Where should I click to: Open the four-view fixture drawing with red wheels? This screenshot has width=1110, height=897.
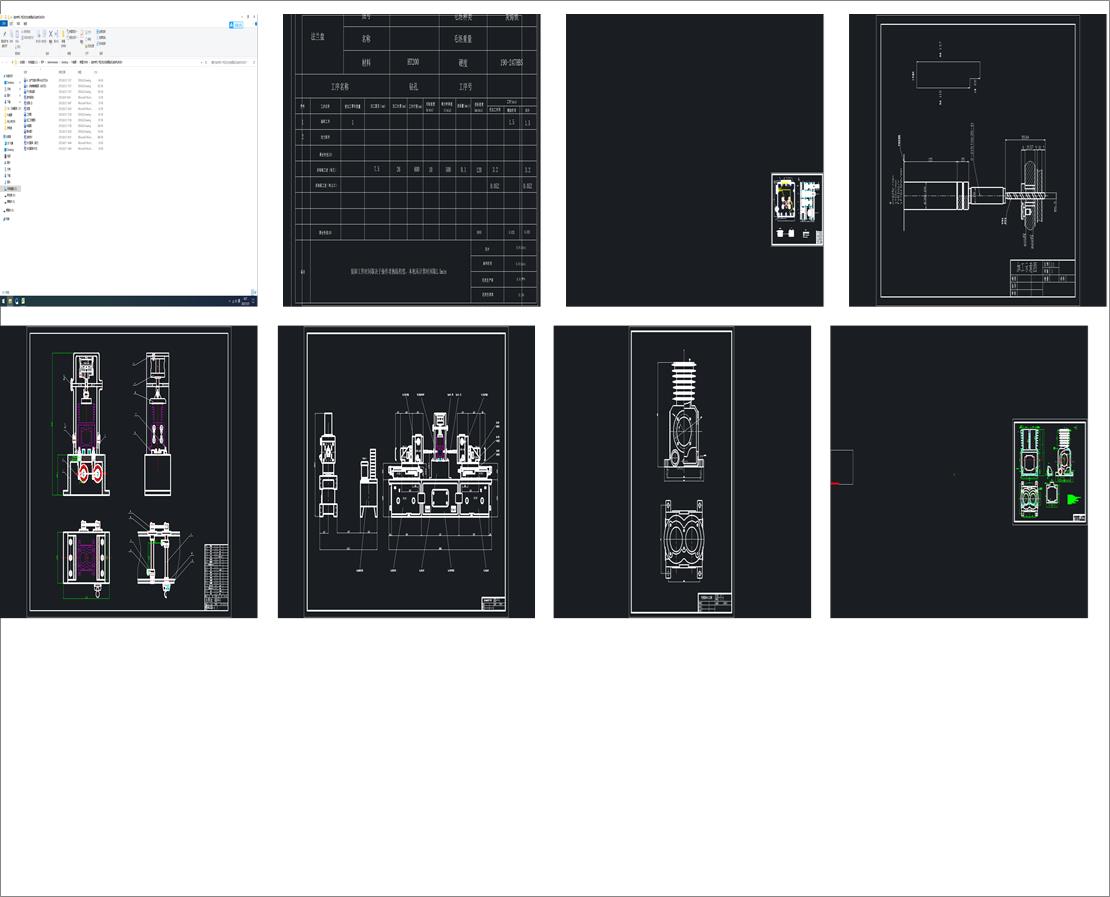click(128, 472)
